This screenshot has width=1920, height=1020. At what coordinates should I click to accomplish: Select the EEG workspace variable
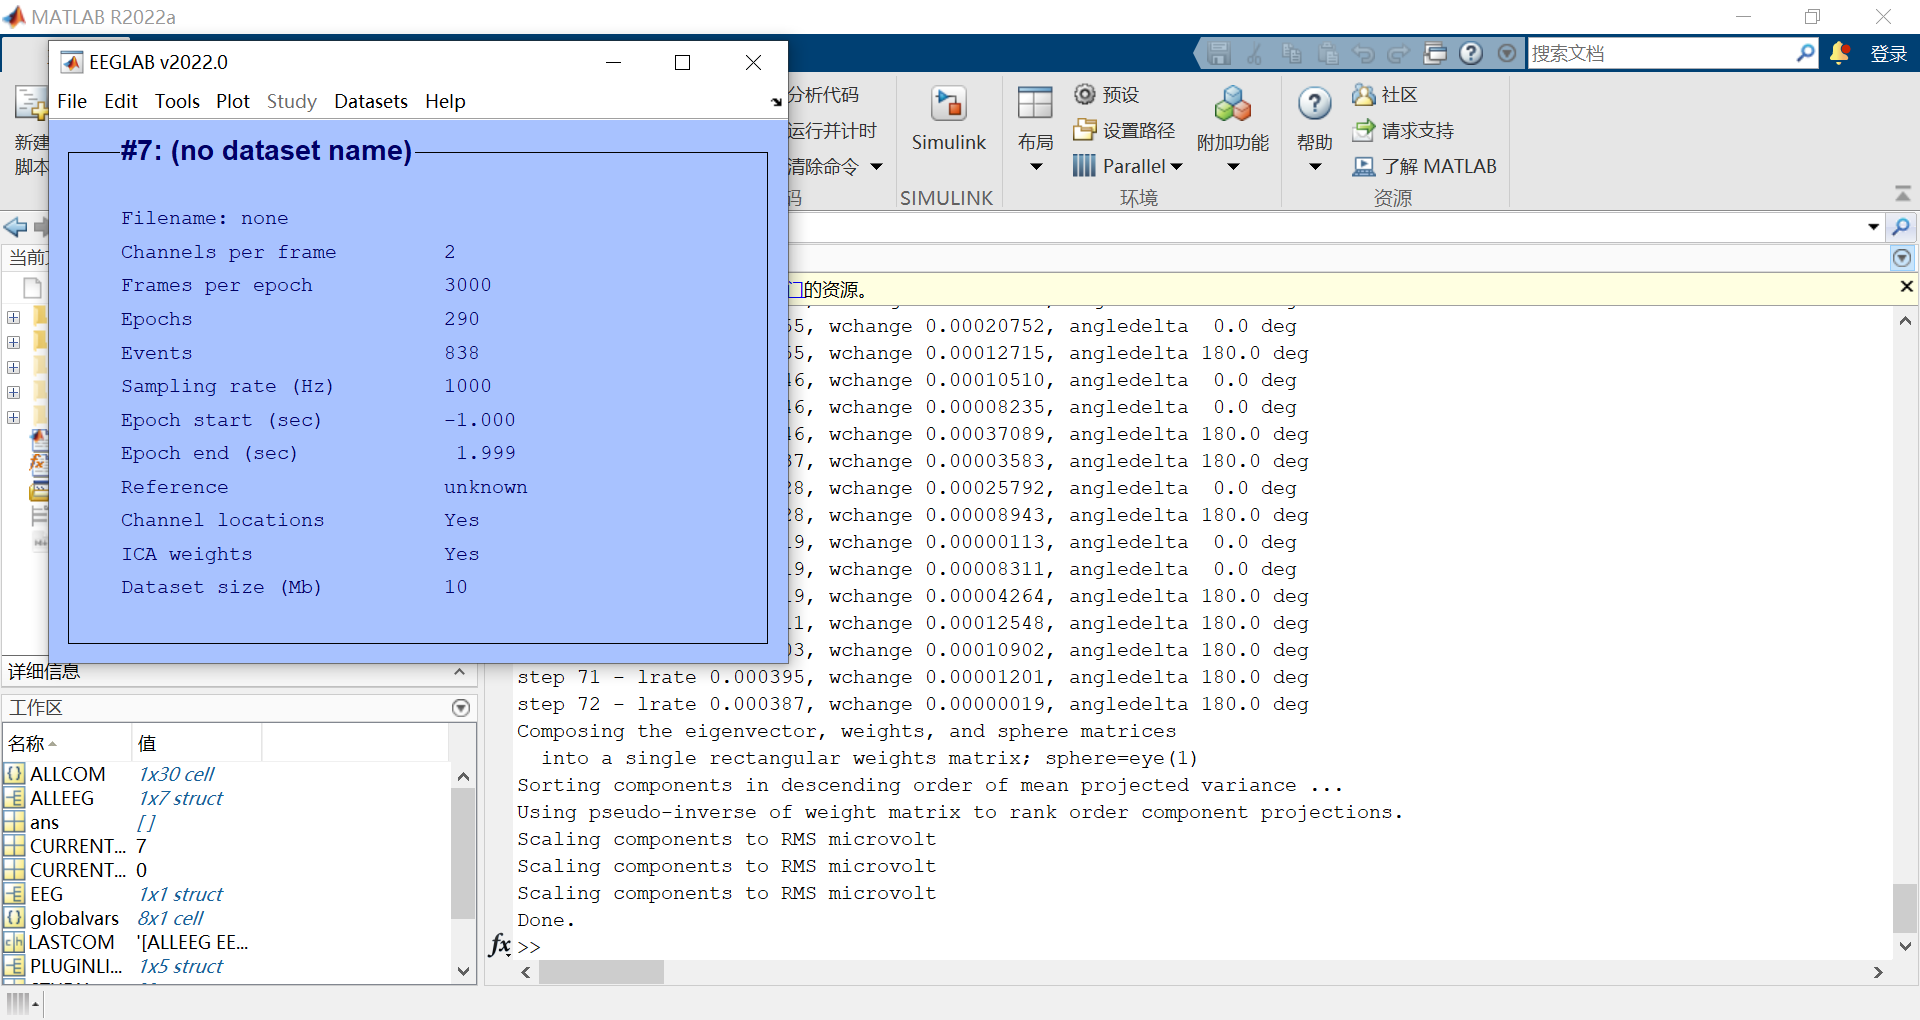(x=46, y=894)
